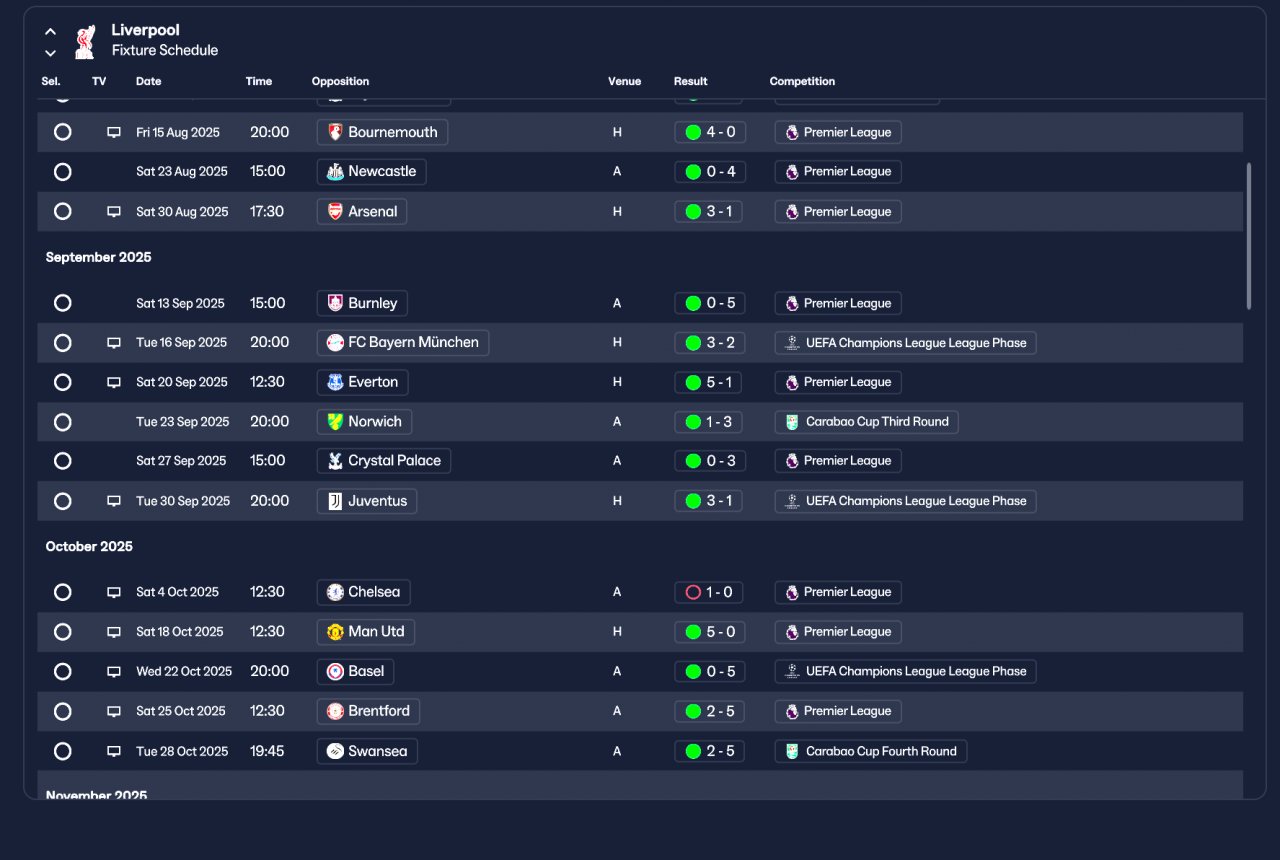Open the Bournemouth opposition button
Viewport: 1280px width, 860px height.
[x=382, y=132]
